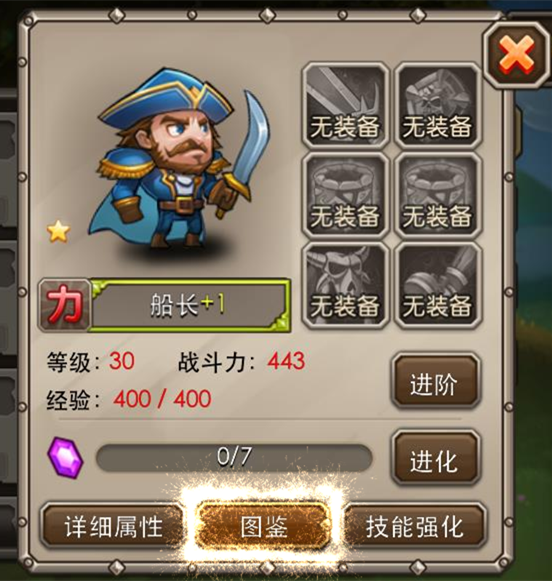Select the empty boots equipment slot
552x581 pixels.
438,285
